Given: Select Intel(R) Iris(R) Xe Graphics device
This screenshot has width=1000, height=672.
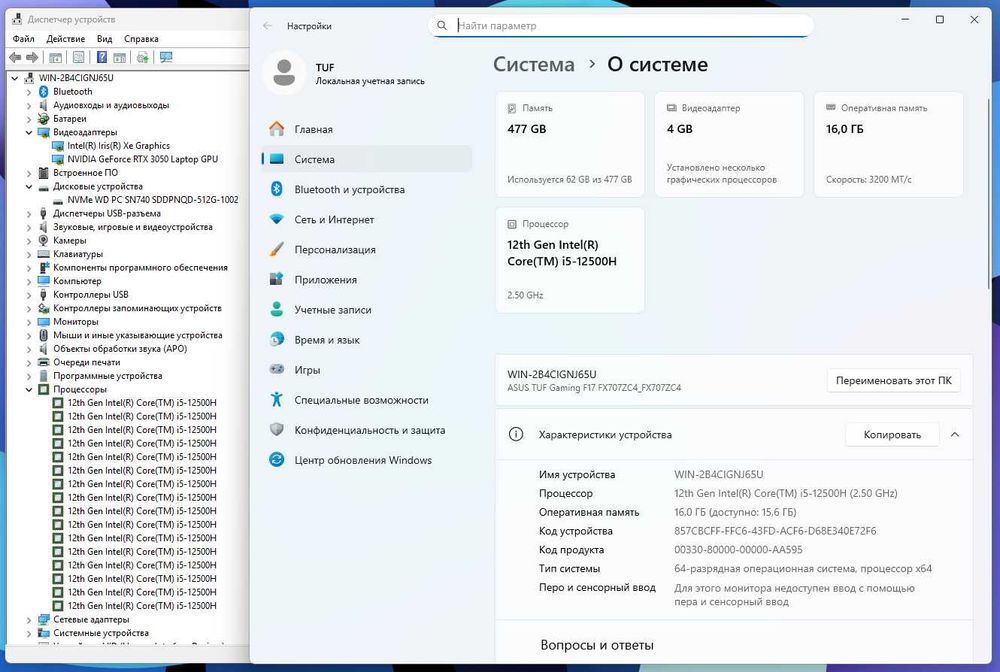Looking at the screenshot, I should click(x=118, y=145).
